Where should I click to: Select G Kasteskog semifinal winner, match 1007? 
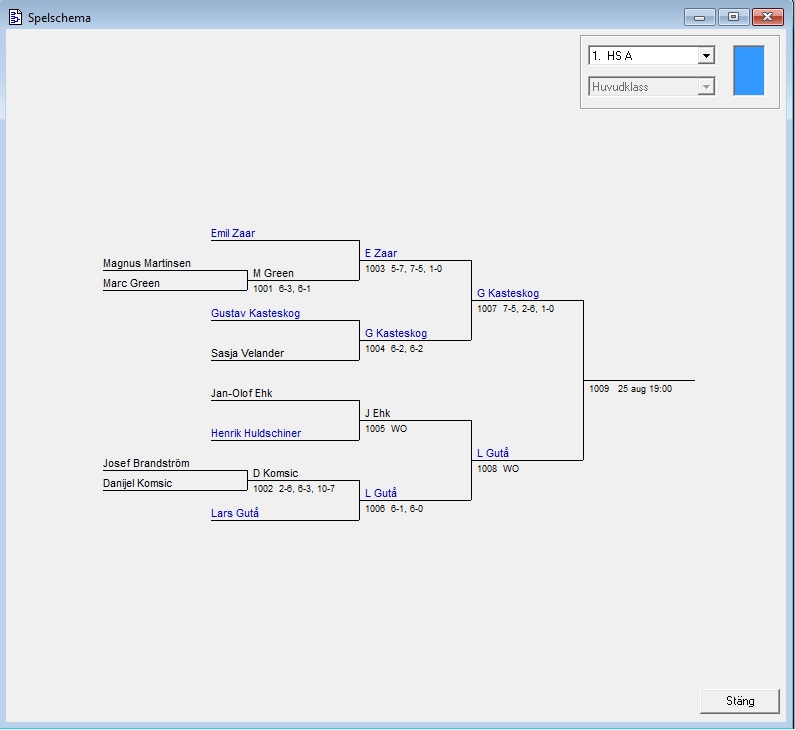click(508, 293)
